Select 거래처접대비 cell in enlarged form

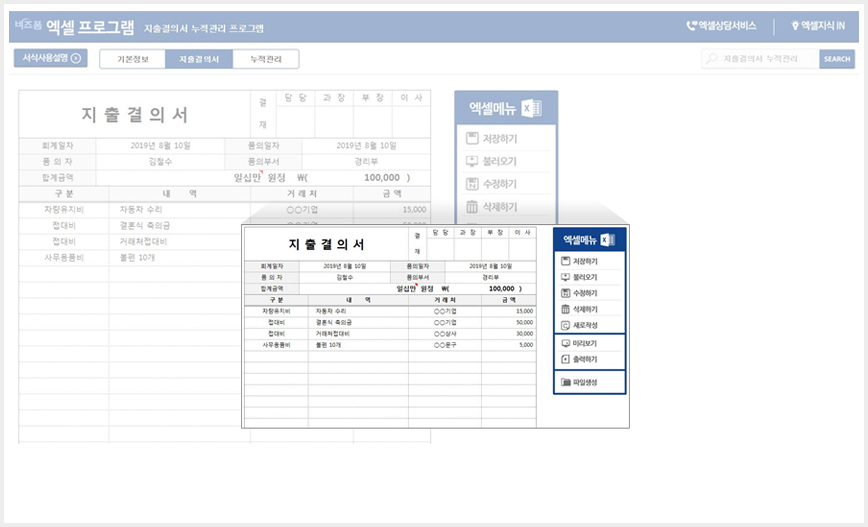point(358,334)
